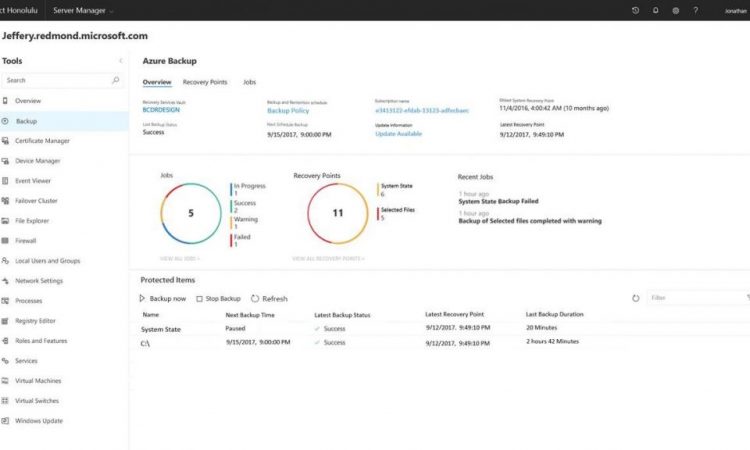Click Failed legend entry in Jobs
This screenshot has height=450, width=750.
coord(241,240)
